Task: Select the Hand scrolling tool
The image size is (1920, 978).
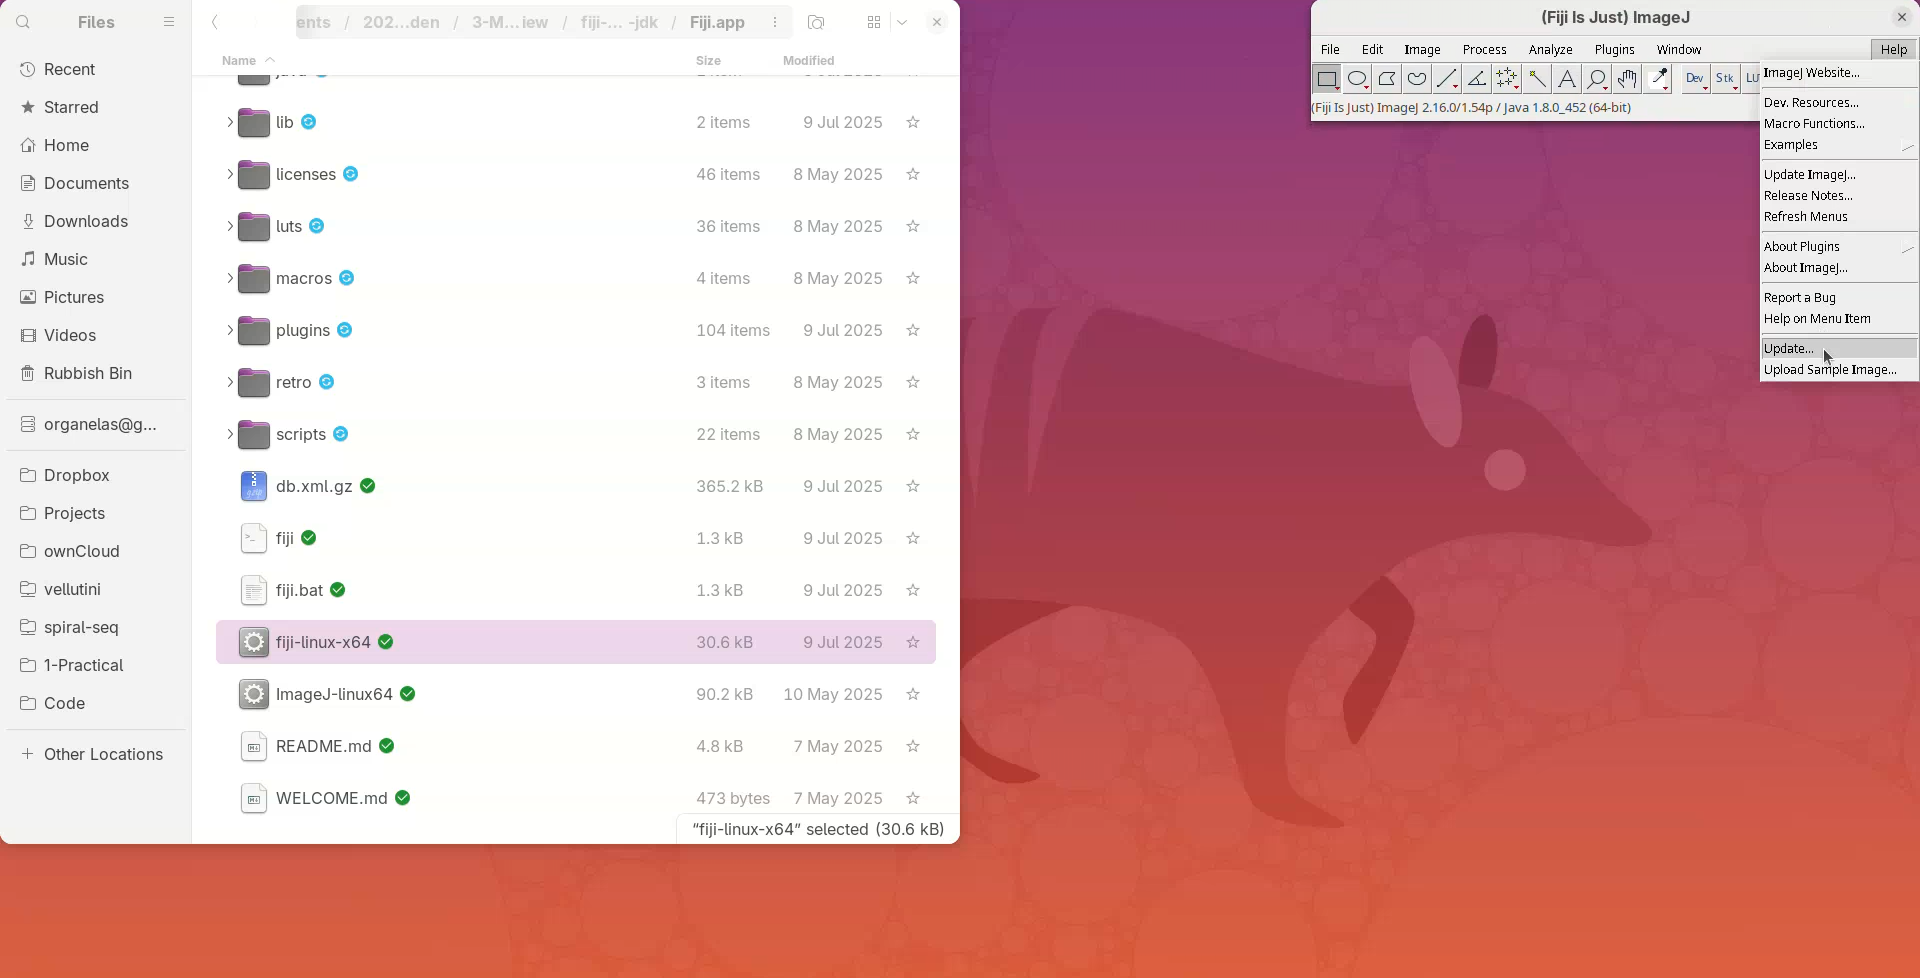Action: pos(1627,79)
